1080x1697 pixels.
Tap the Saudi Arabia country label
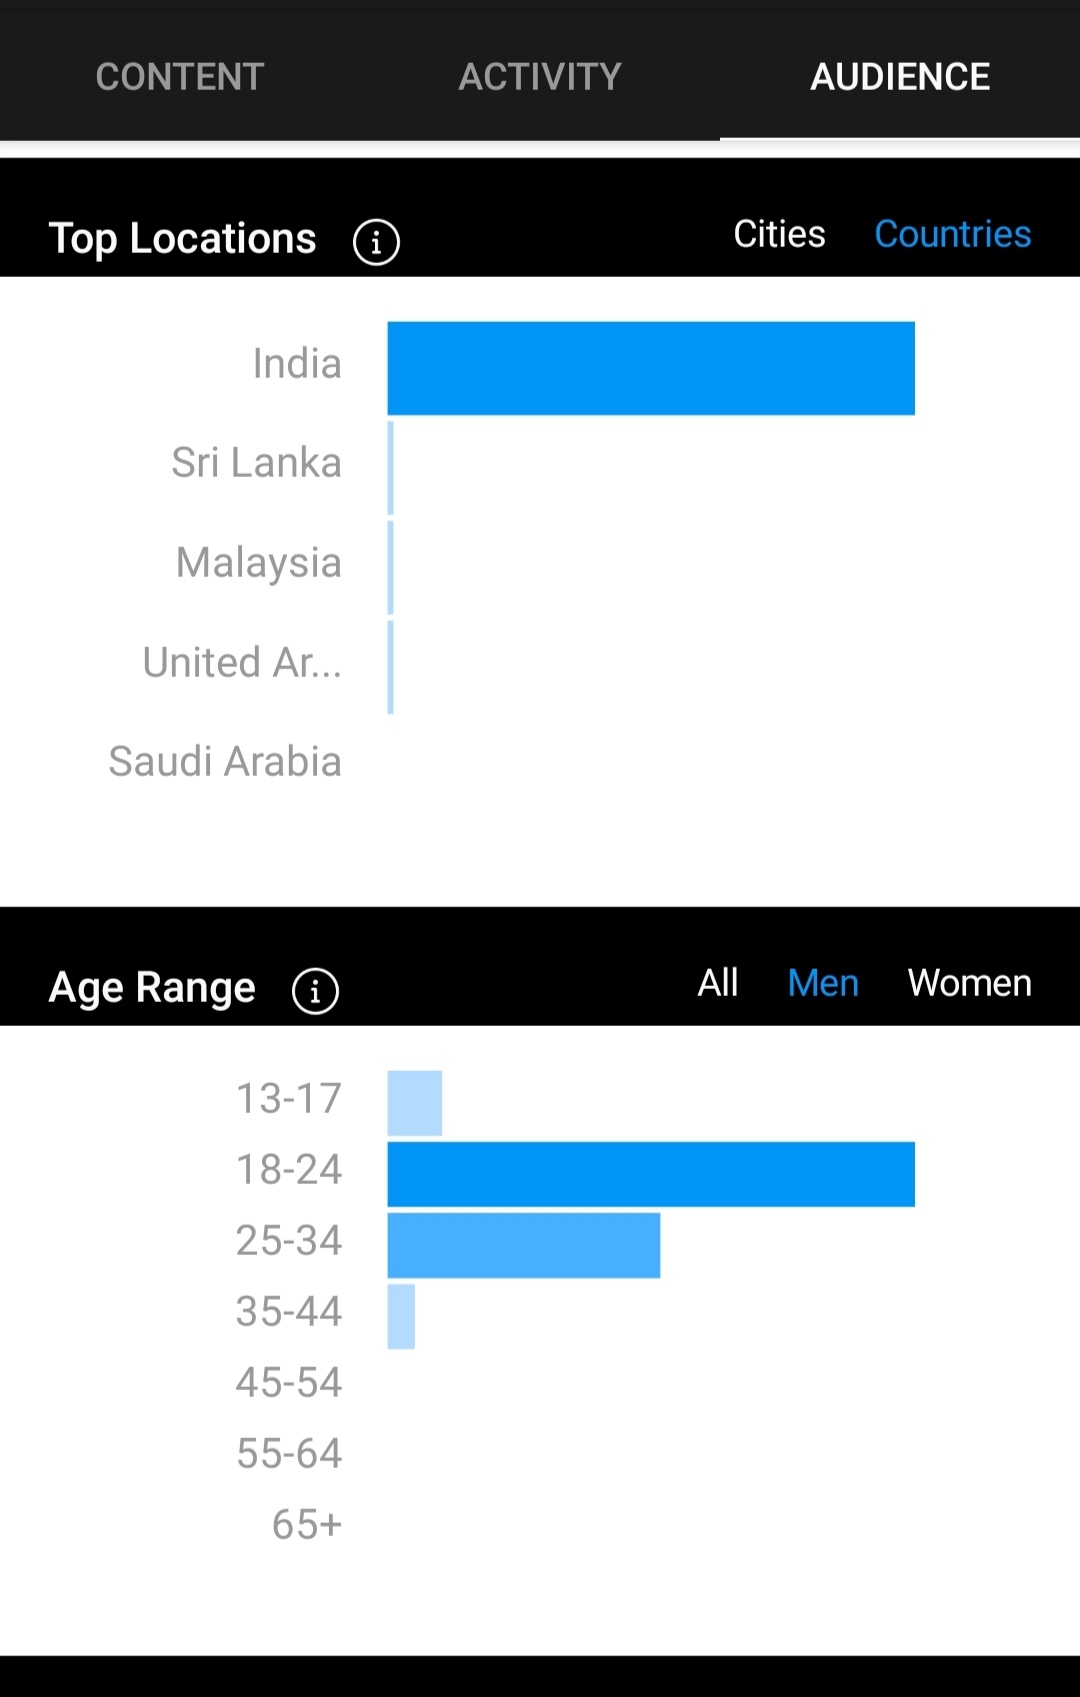click(x=225, y=762)
